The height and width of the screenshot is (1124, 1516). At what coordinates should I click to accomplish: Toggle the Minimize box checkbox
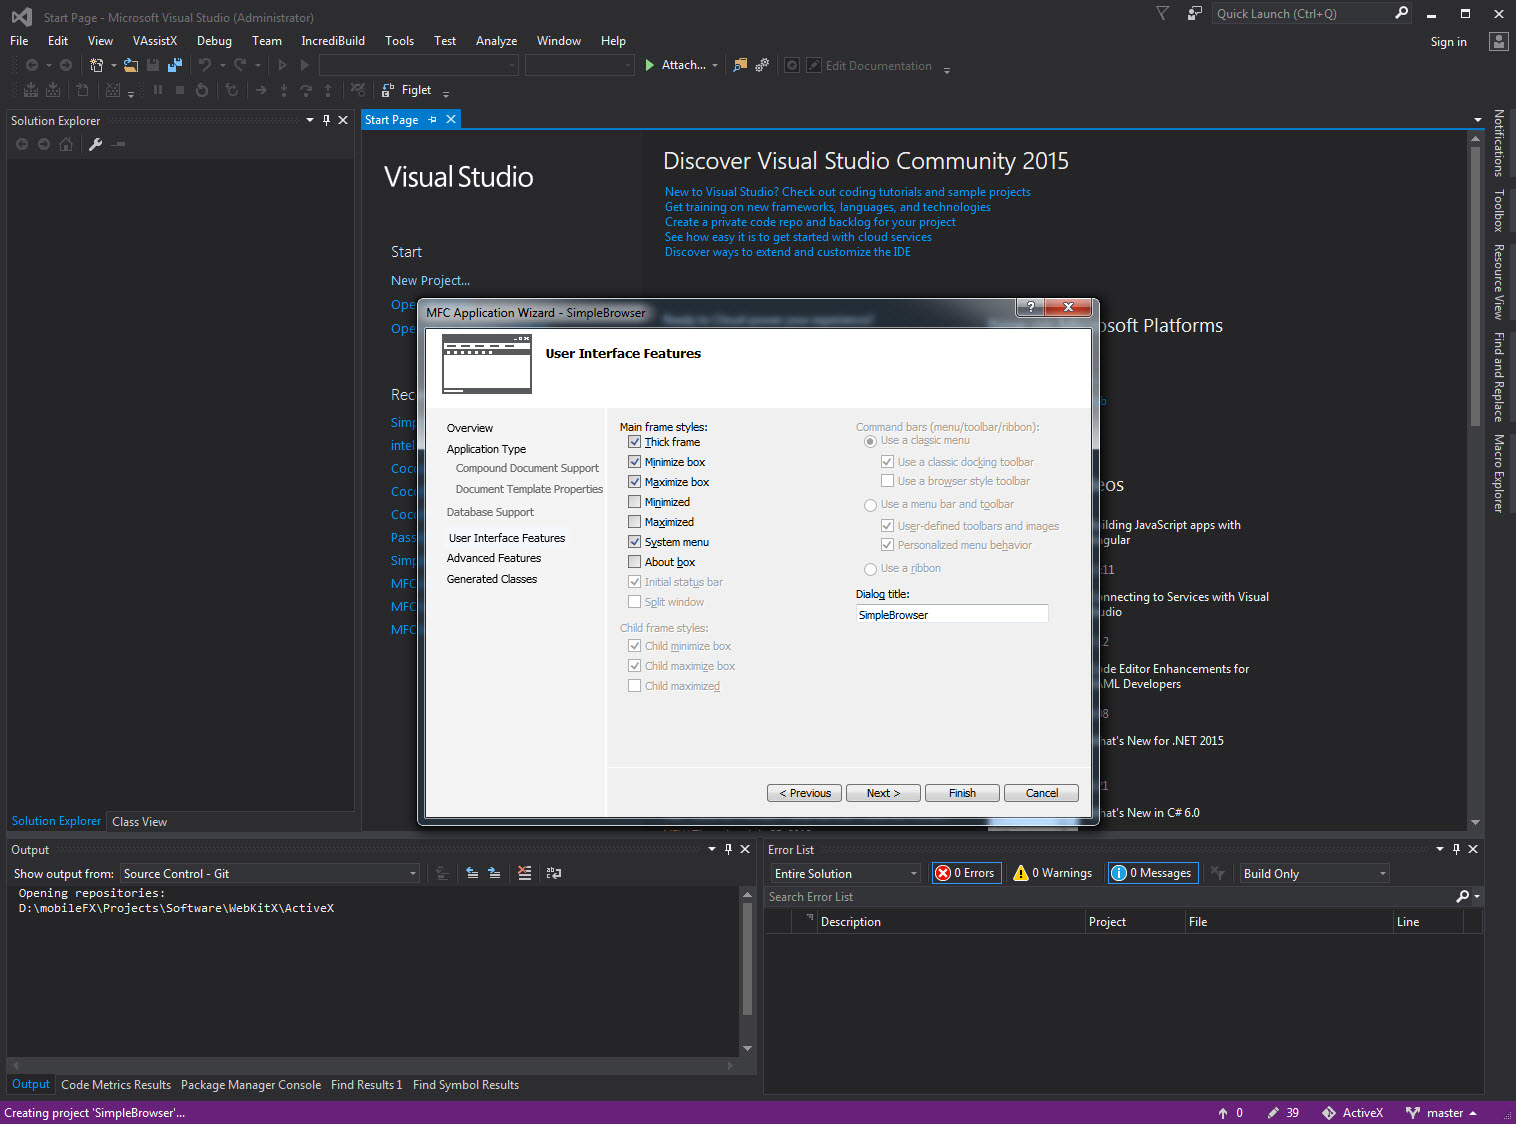pyautogui.click(x=634, y=462)
